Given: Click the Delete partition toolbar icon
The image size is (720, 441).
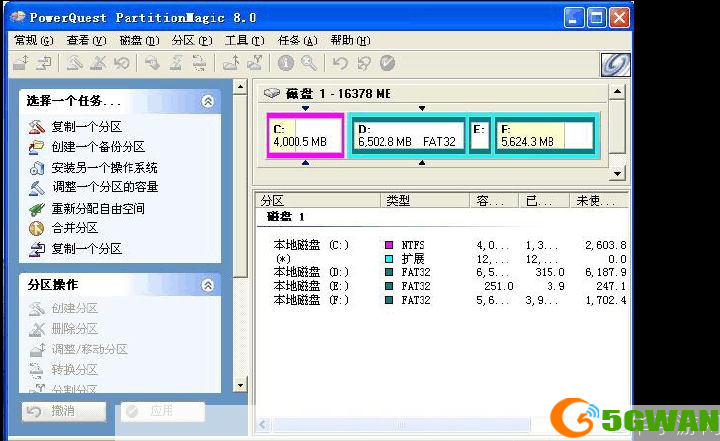Looking at the screenshot, I should point(98,62).
